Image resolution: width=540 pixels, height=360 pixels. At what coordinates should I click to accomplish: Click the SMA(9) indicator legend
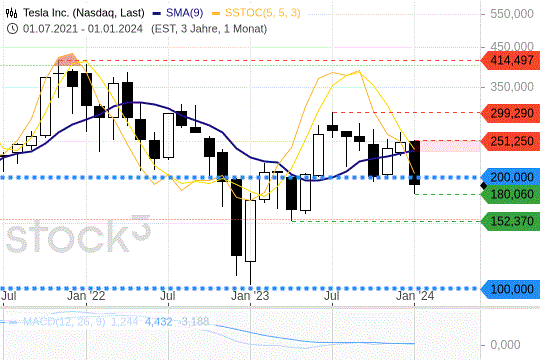(x=178, y=13)
